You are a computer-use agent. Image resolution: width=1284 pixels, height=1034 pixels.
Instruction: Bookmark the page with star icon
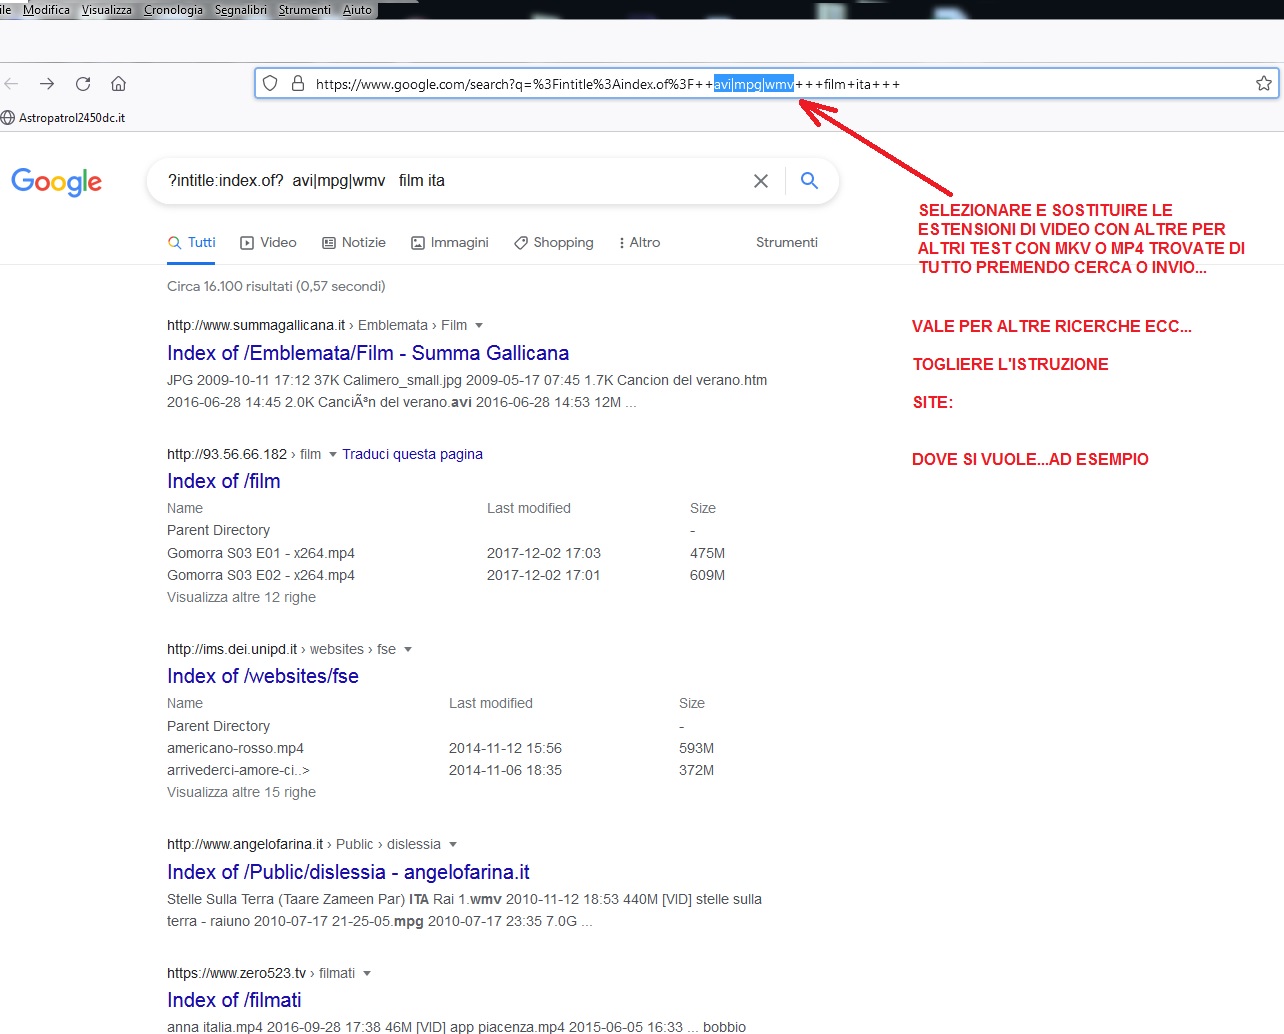[1264, 84]
